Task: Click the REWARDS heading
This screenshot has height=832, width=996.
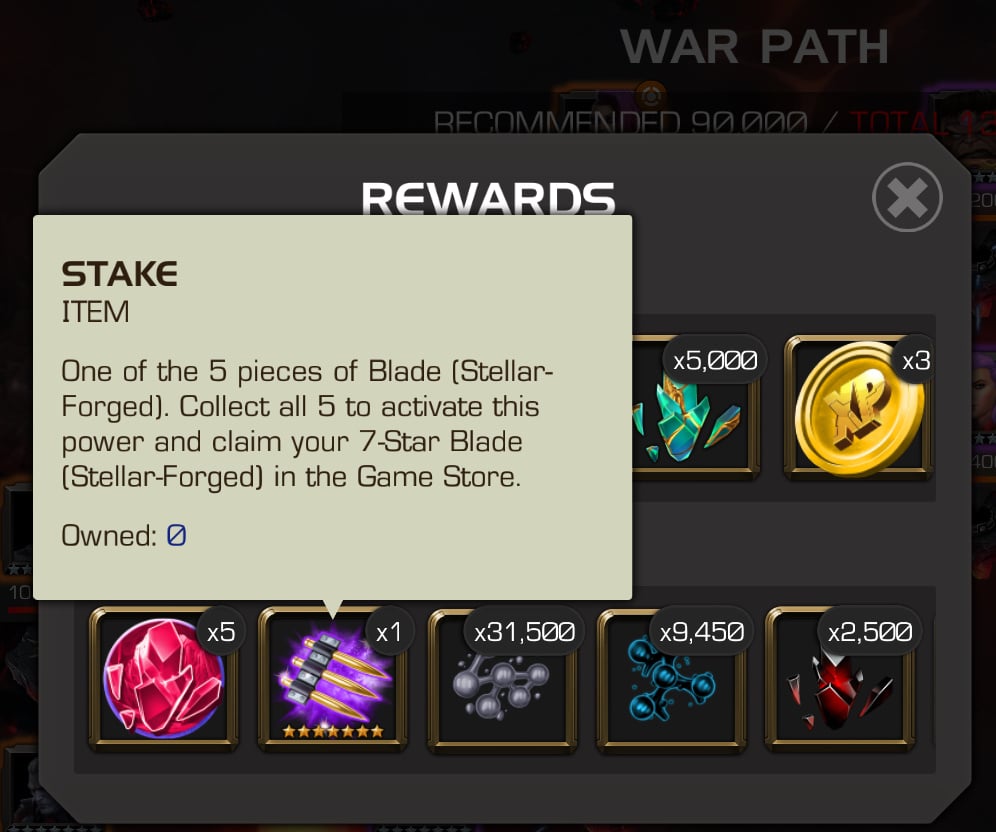Action: click(488, 198)
